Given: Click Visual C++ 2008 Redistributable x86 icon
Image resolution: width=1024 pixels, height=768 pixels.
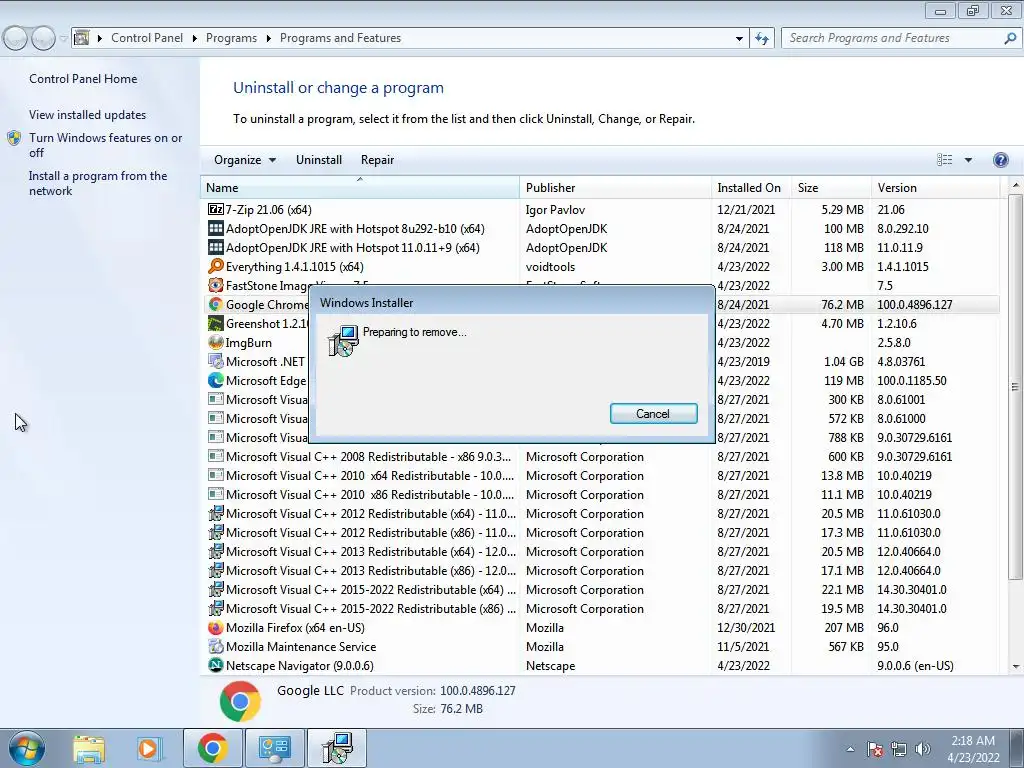Looking at the screenshot, I should [216, 456].
